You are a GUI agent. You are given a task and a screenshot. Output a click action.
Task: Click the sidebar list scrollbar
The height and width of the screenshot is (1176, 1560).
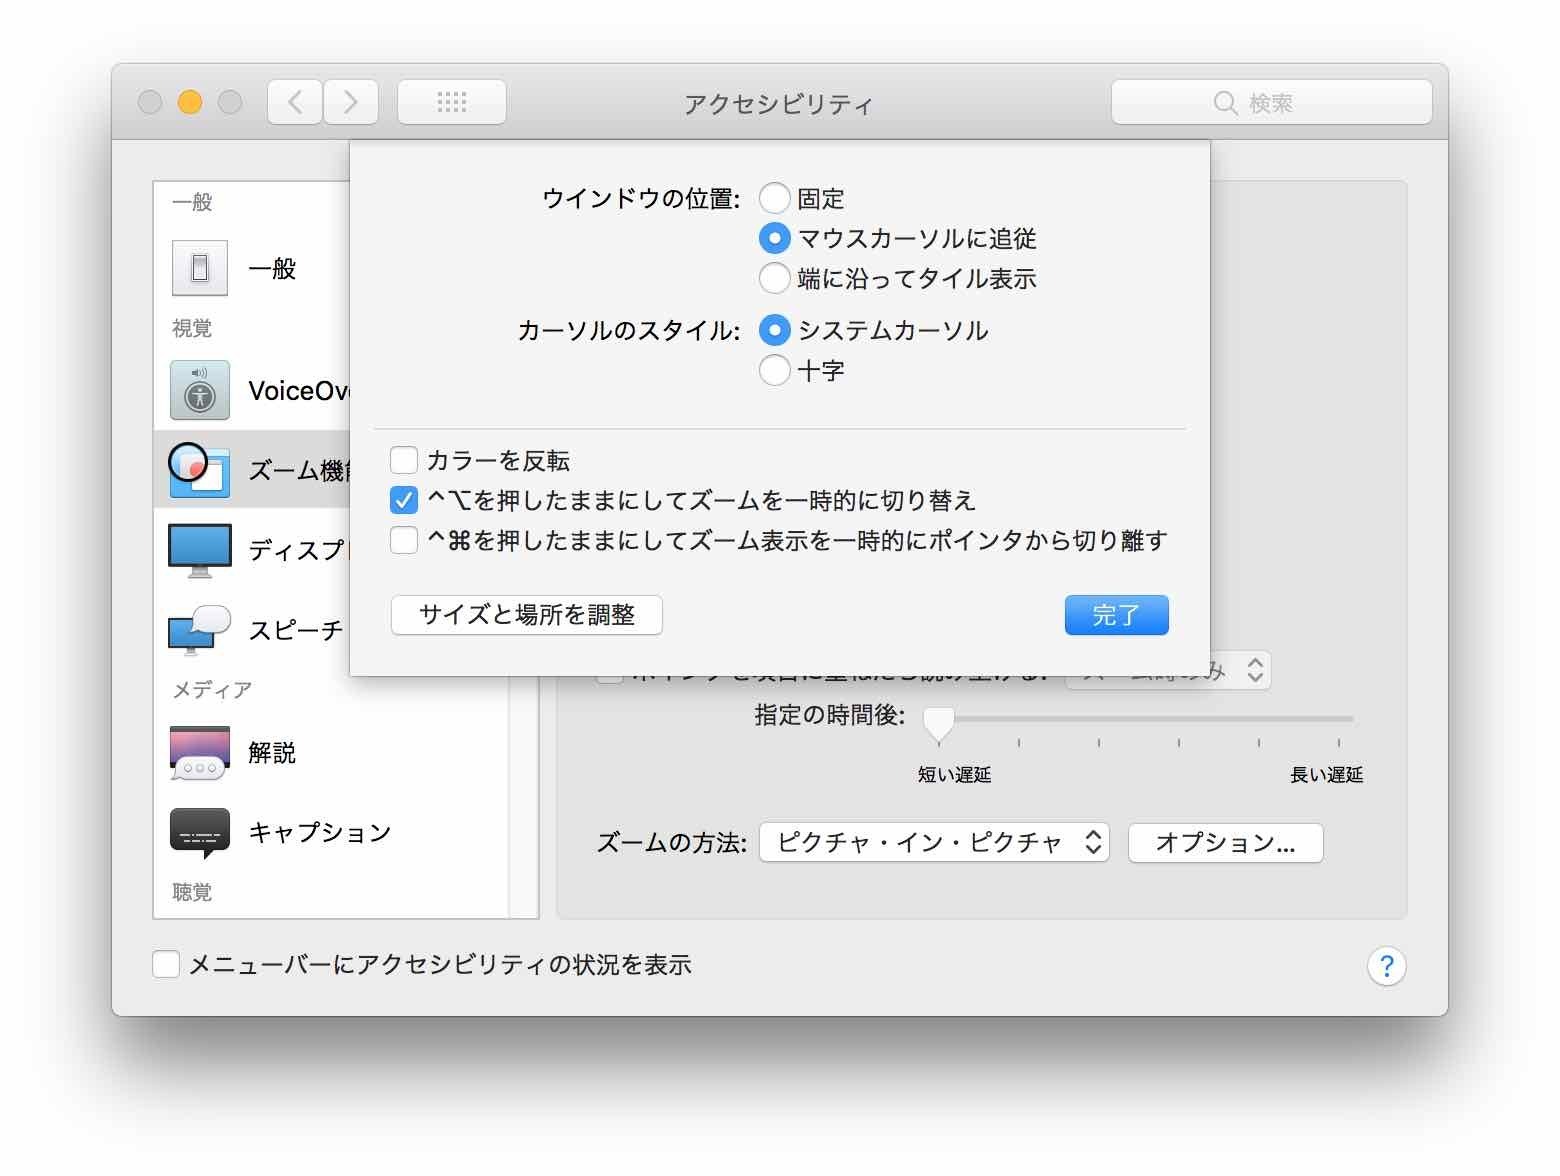(524, 797)
